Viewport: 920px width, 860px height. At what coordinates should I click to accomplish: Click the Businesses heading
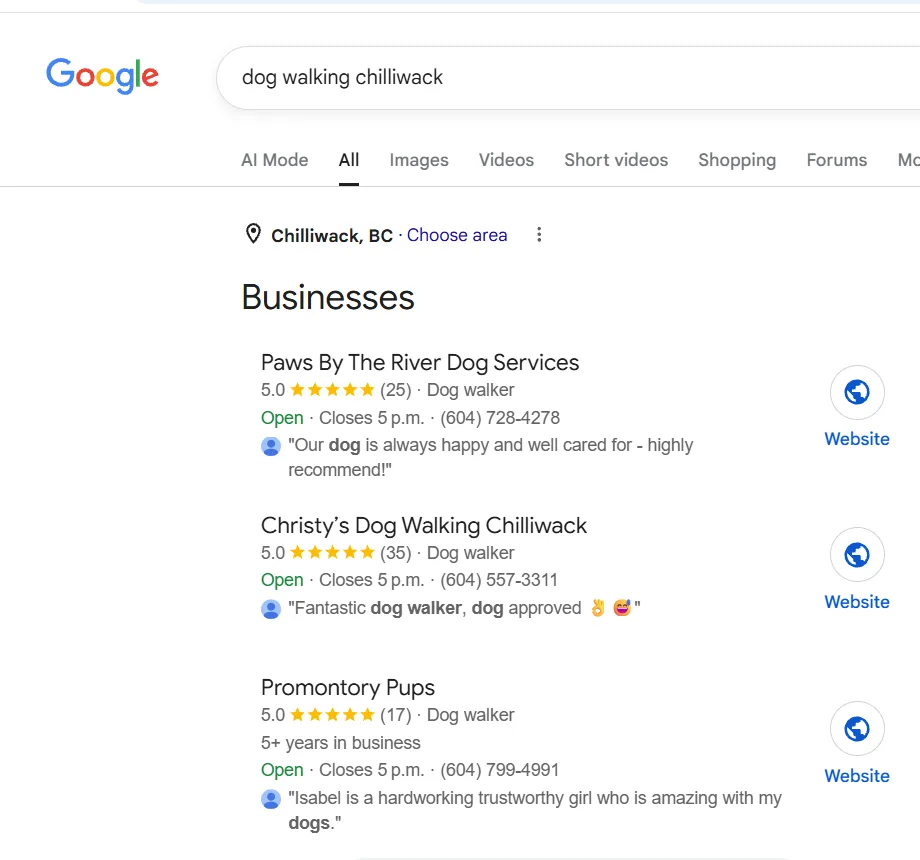(x=328, y=297)
